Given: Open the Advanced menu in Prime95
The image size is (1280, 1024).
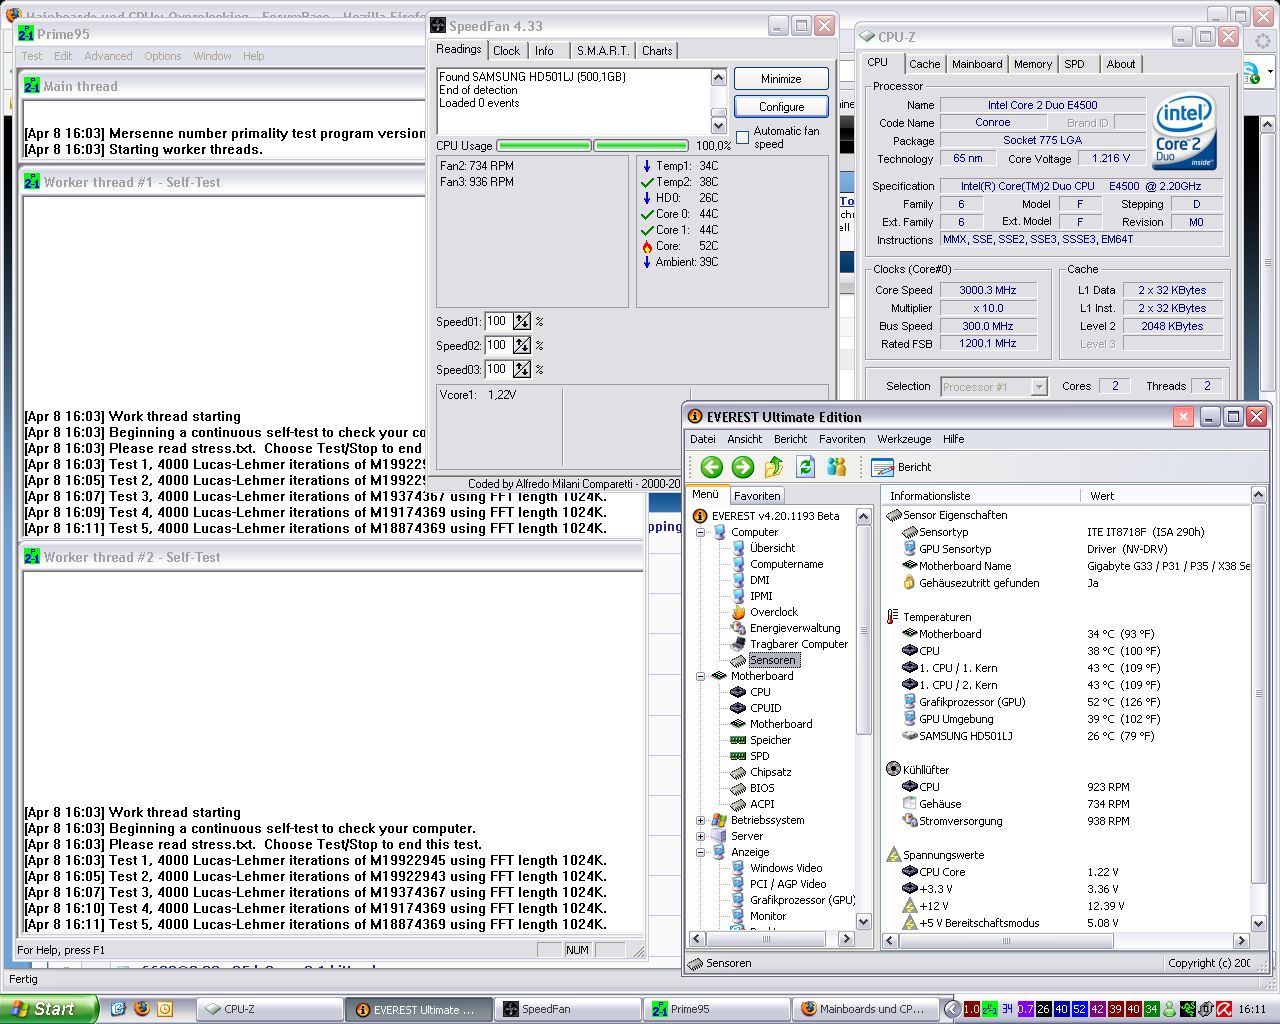Looking at the screenshot, I should tap(108, 56).
